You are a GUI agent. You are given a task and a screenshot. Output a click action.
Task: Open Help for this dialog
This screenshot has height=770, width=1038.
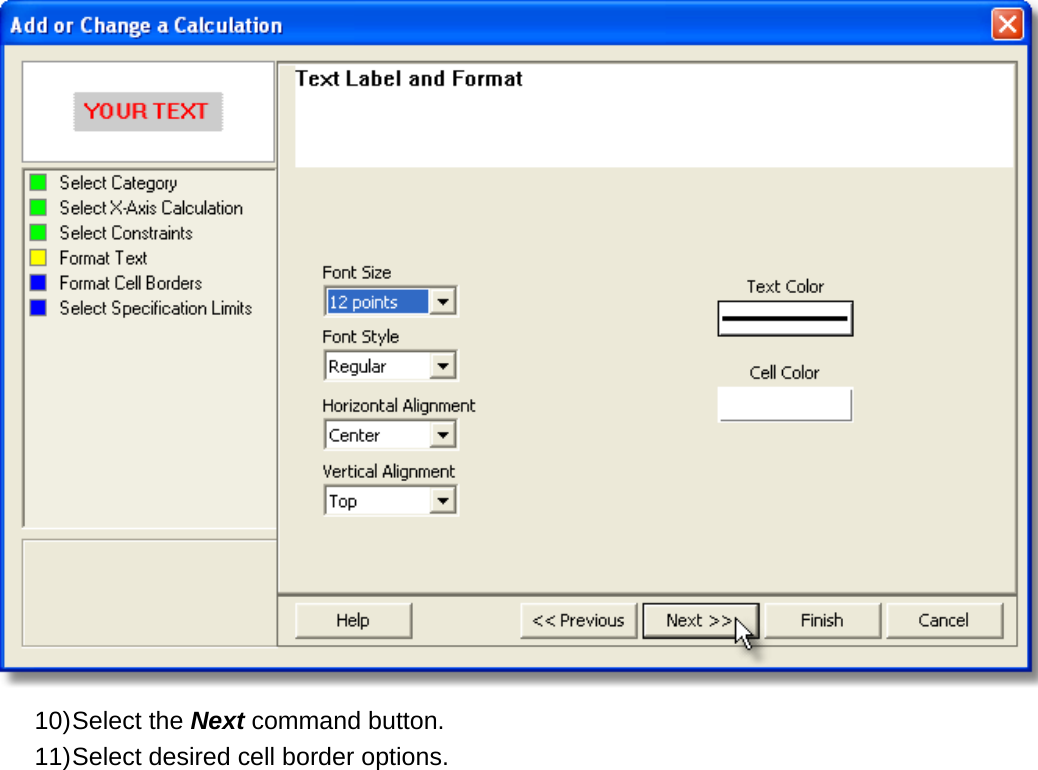point(353,620)
